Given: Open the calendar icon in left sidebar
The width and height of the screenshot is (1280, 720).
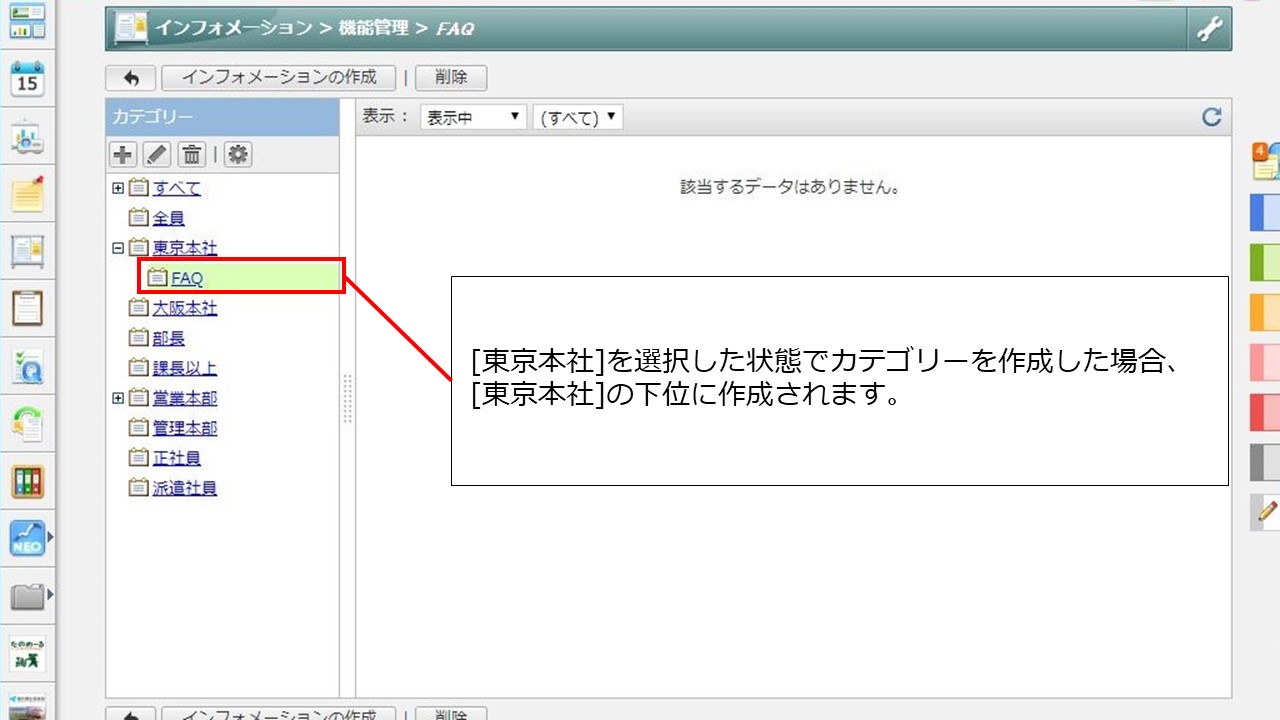Looking at the screenshot, I should tap(27, 78).
